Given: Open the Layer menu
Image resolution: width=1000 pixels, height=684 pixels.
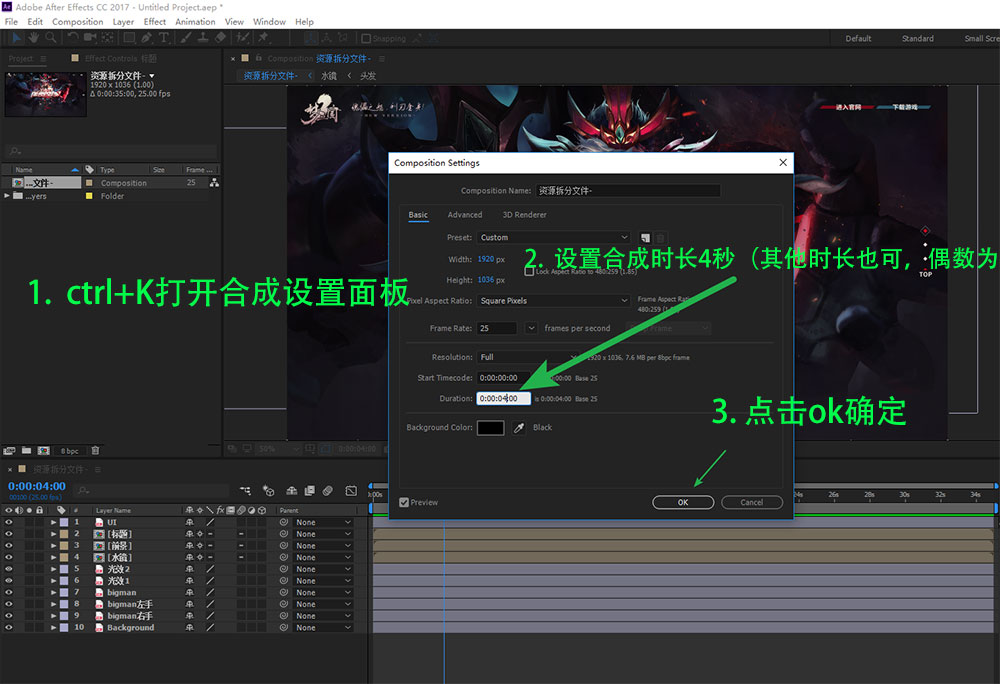Looking at the screenshot, I should [123, 22].
